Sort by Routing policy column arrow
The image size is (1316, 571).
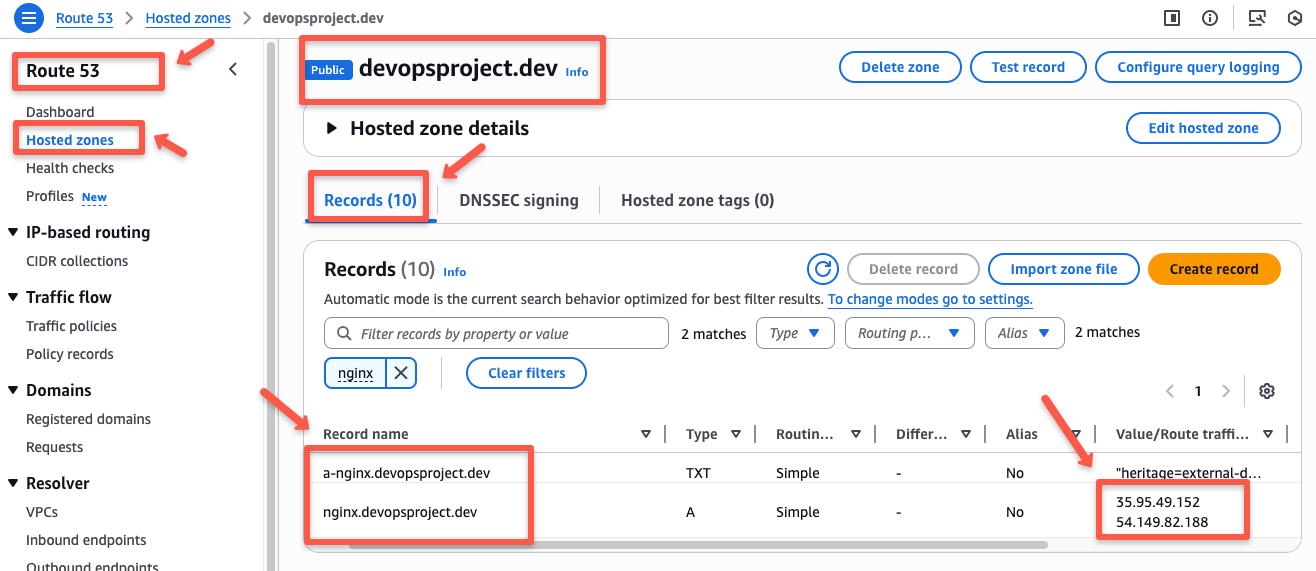point(856,434)
